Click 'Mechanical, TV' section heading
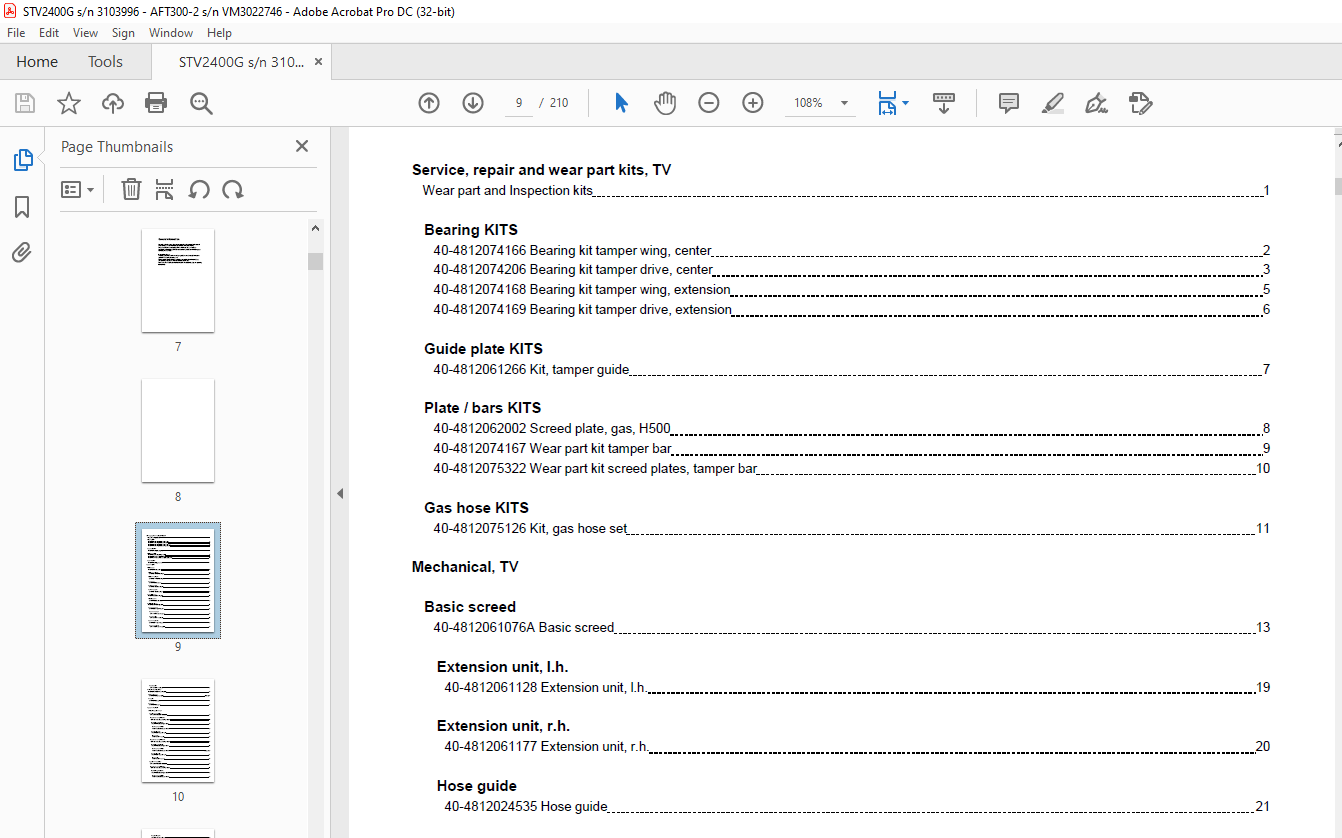This screenshot has width=1342, height=838. pos(465,567)
